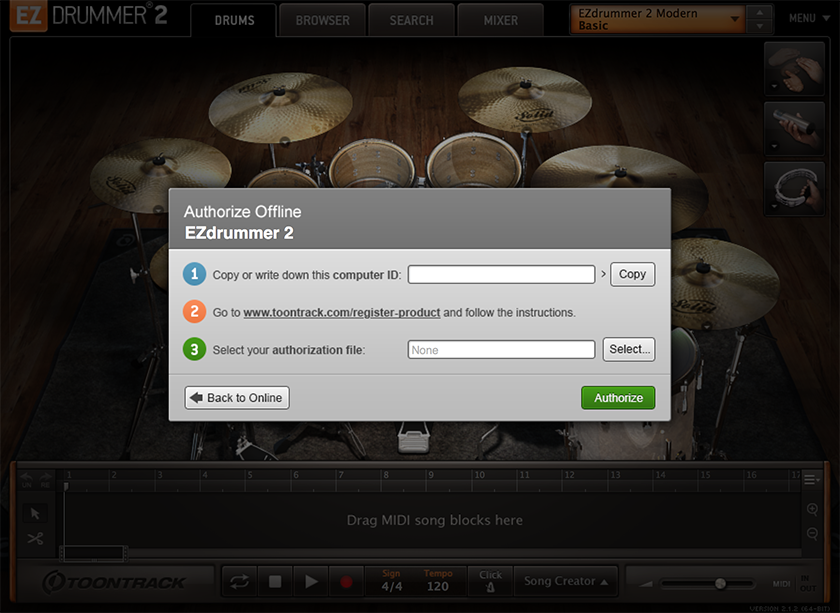Click bar 9 on the timeline ruler

click(x=431, y=475)
